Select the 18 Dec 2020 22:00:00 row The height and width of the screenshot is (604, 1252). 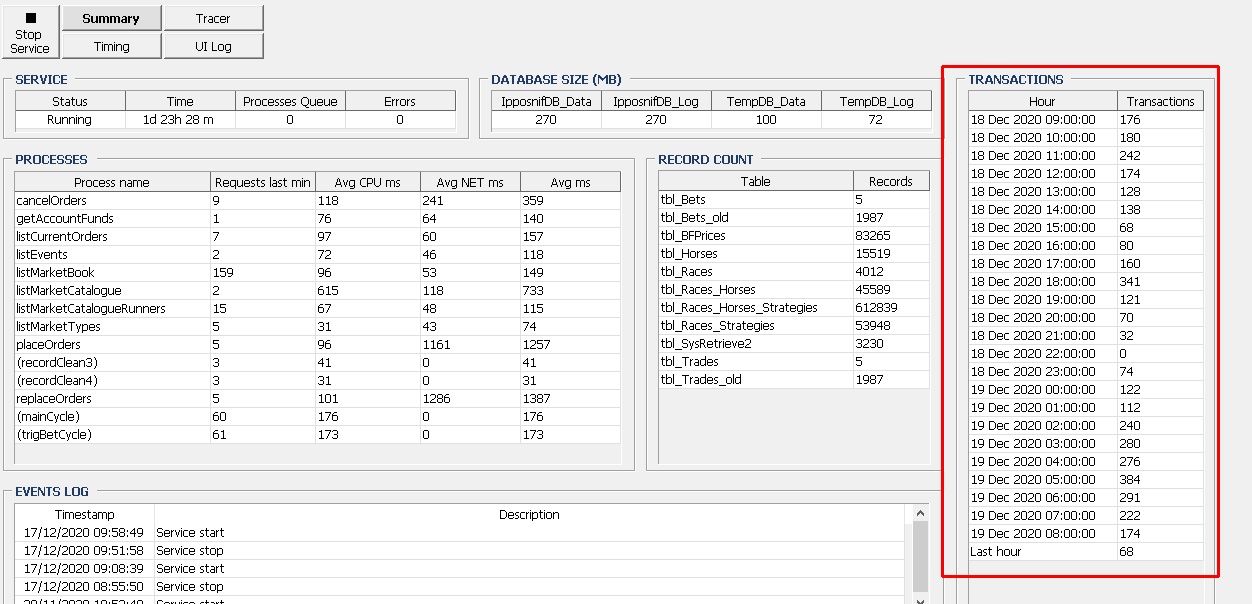(x=1086, y=354)
